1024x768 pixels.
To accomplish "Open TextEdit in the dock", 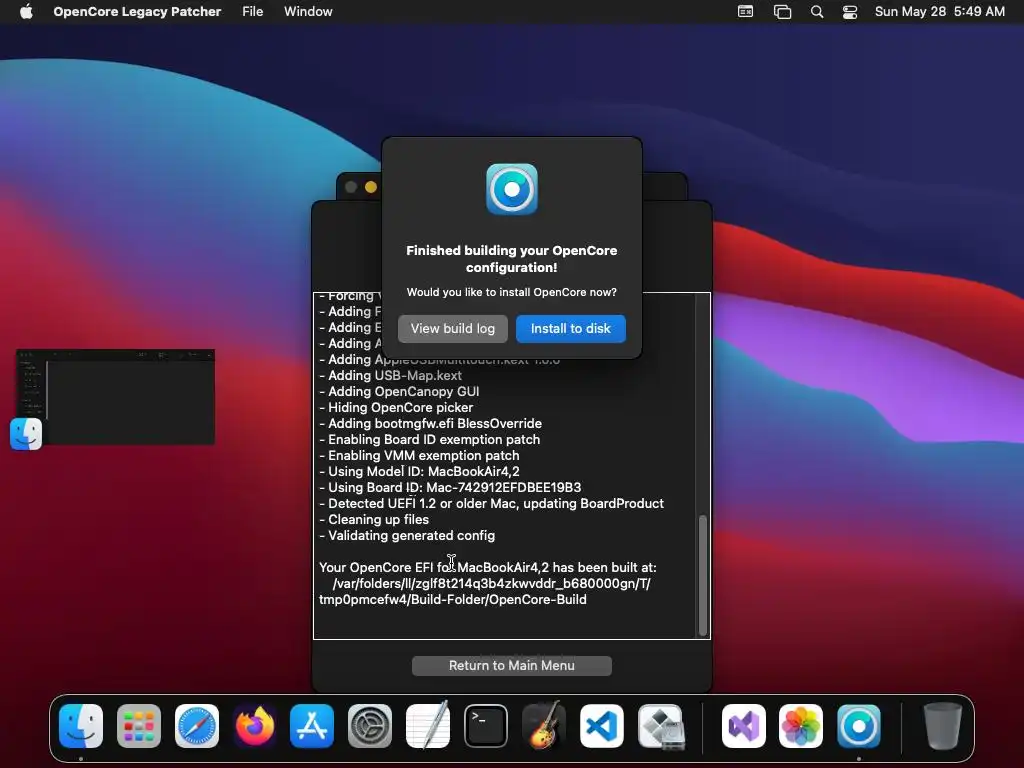I will (428, 726).
